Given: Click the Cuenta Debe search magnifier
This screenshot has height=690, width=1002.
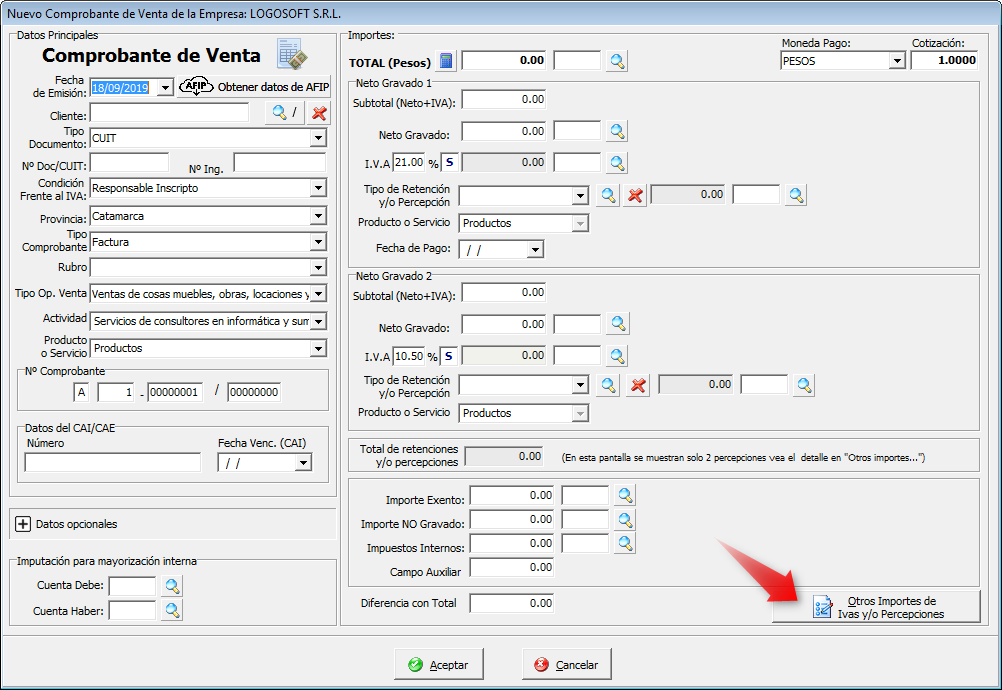Looking at the screenshot, I should coord(172,586).
